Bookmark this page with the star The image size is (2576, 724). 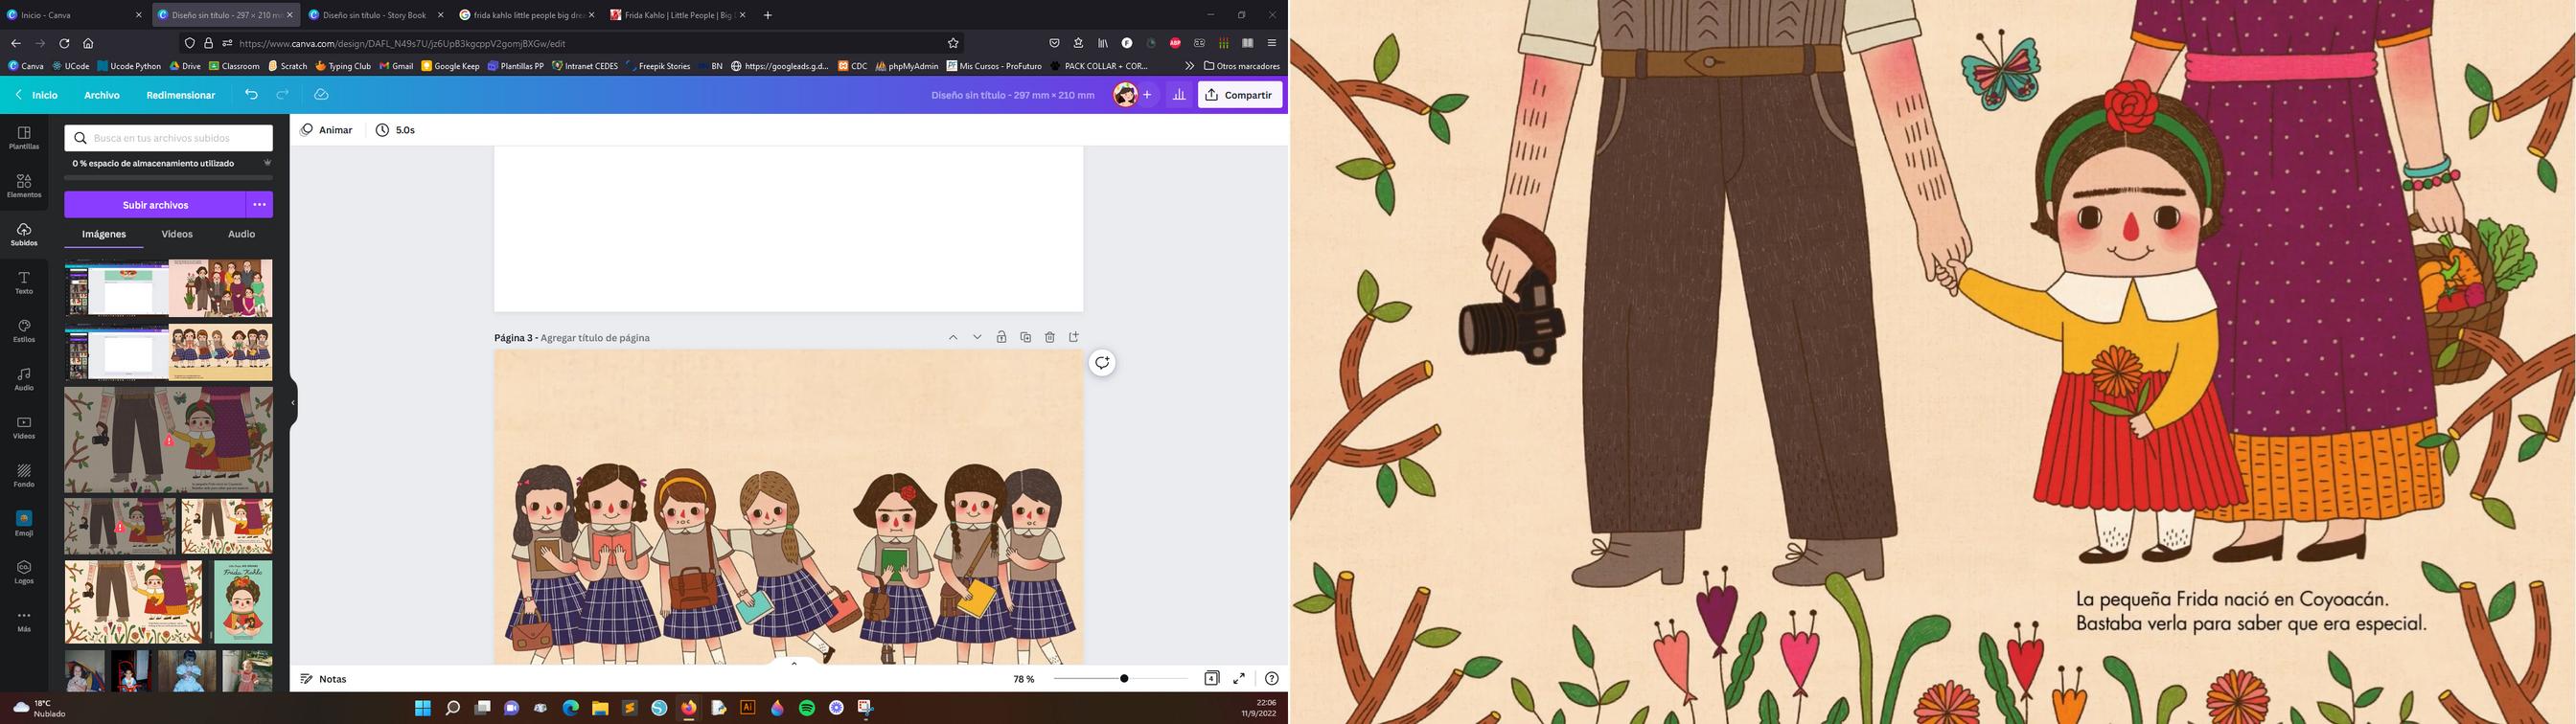click(x=953, y=43)
